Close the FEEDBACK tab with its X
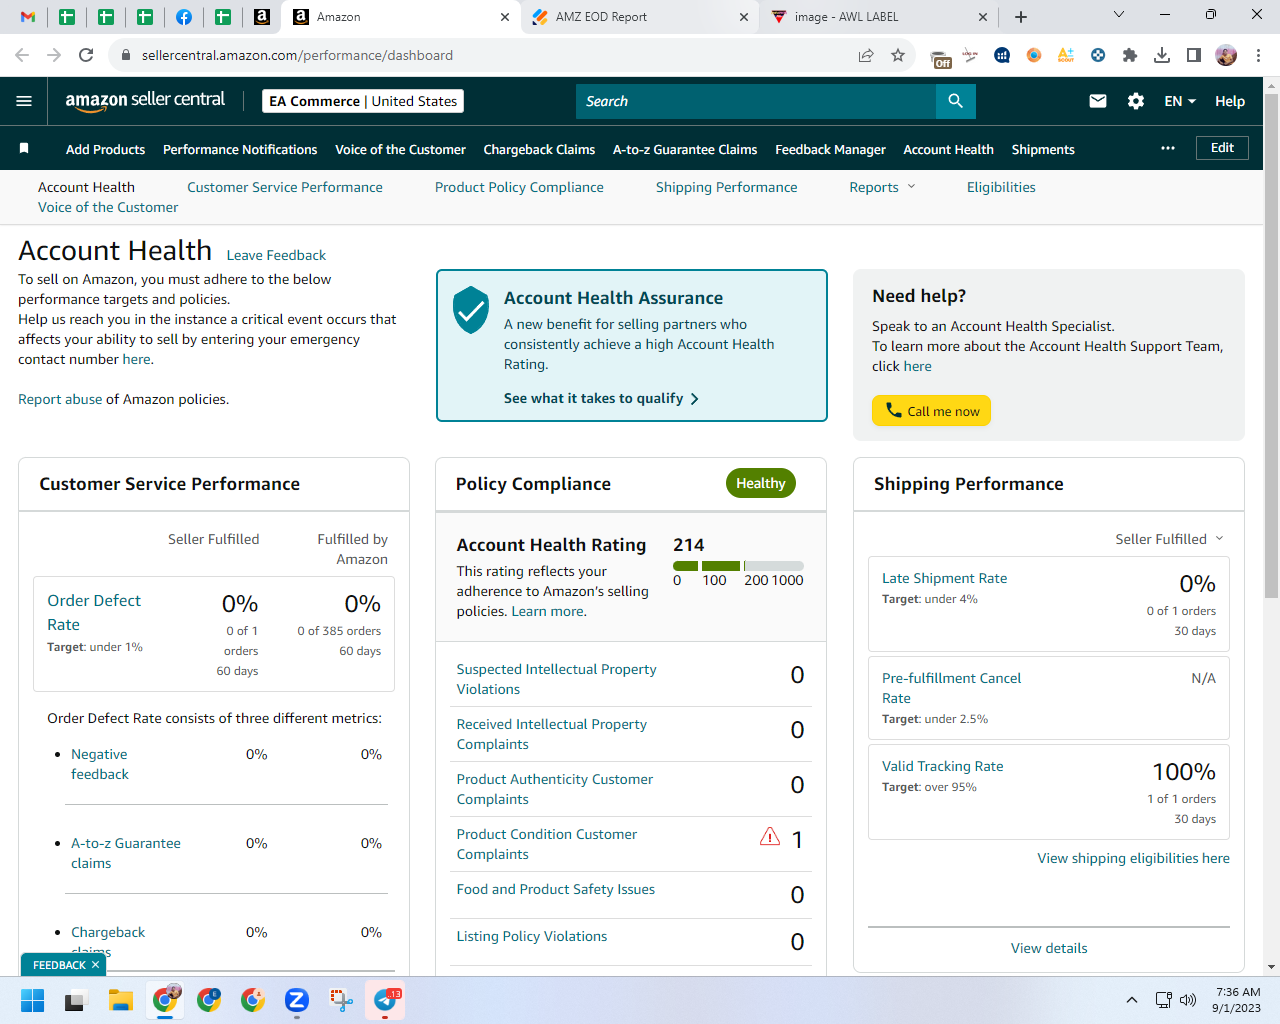The height and width of the screenshot is (1024, 1280). coord(95,965)
